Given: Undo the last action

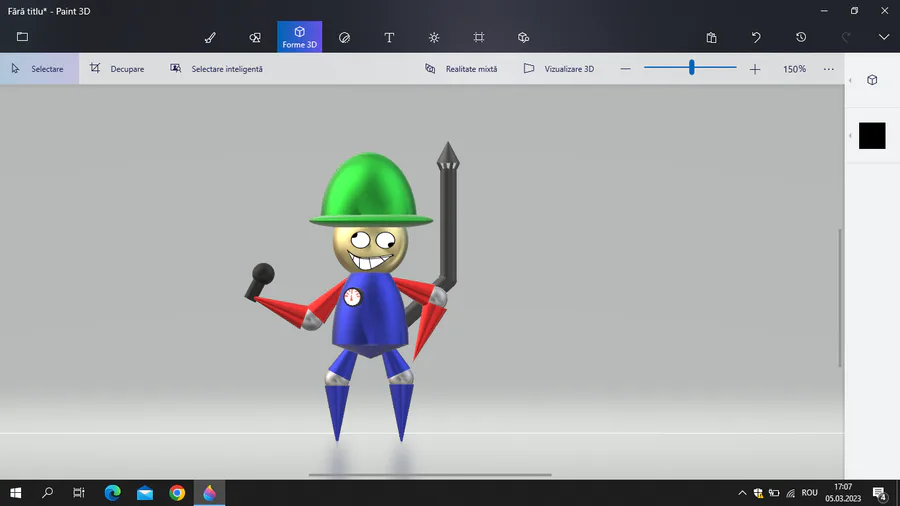Looking at the screenshot, I should click(x=756, y=37).
